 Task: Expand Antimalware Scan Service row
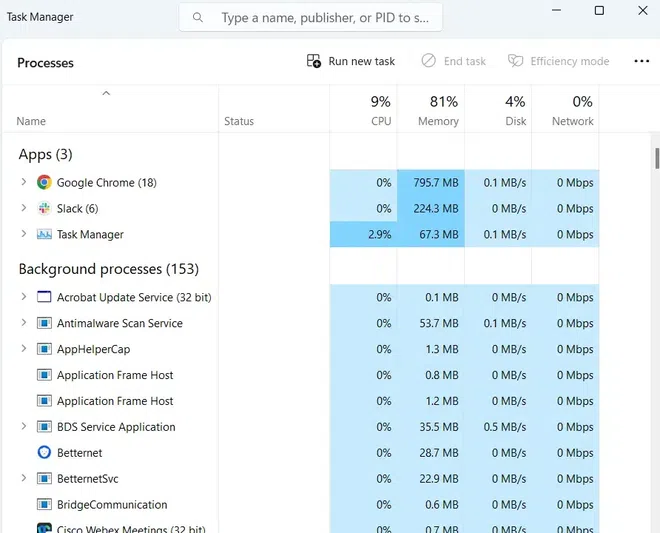(24, 322)
